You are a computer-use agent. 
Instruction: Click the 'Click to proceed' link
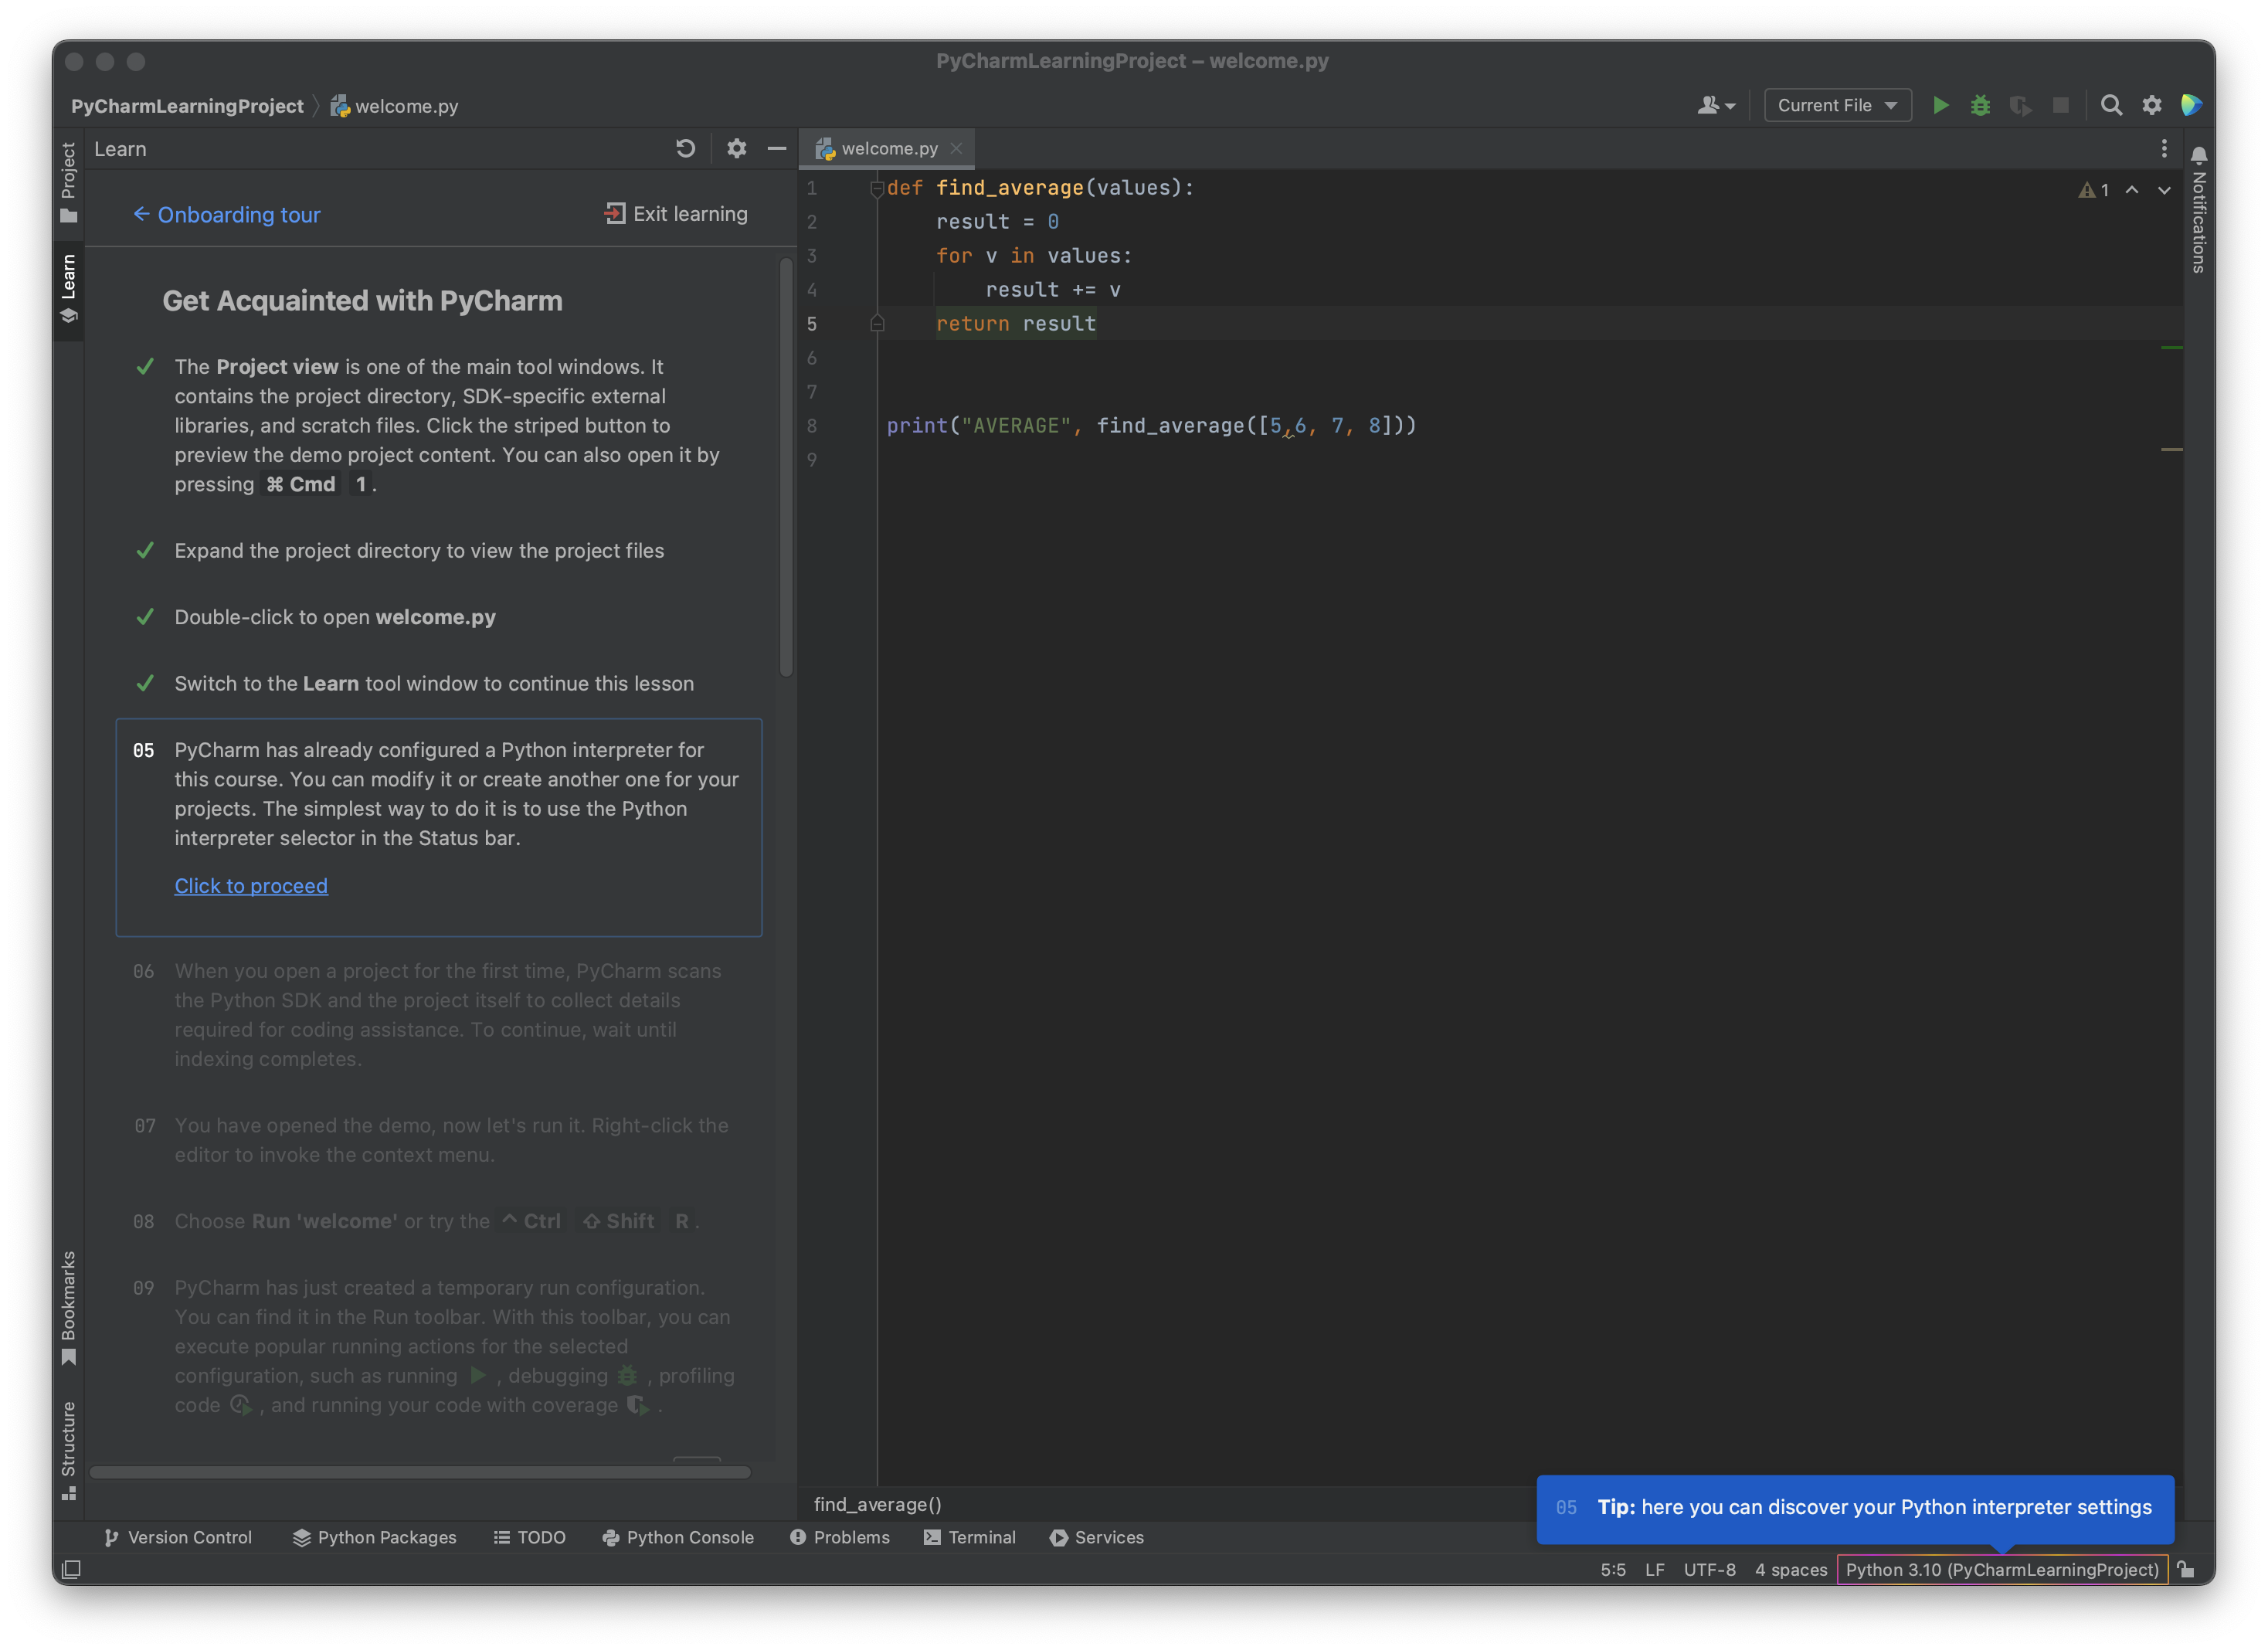251,886
